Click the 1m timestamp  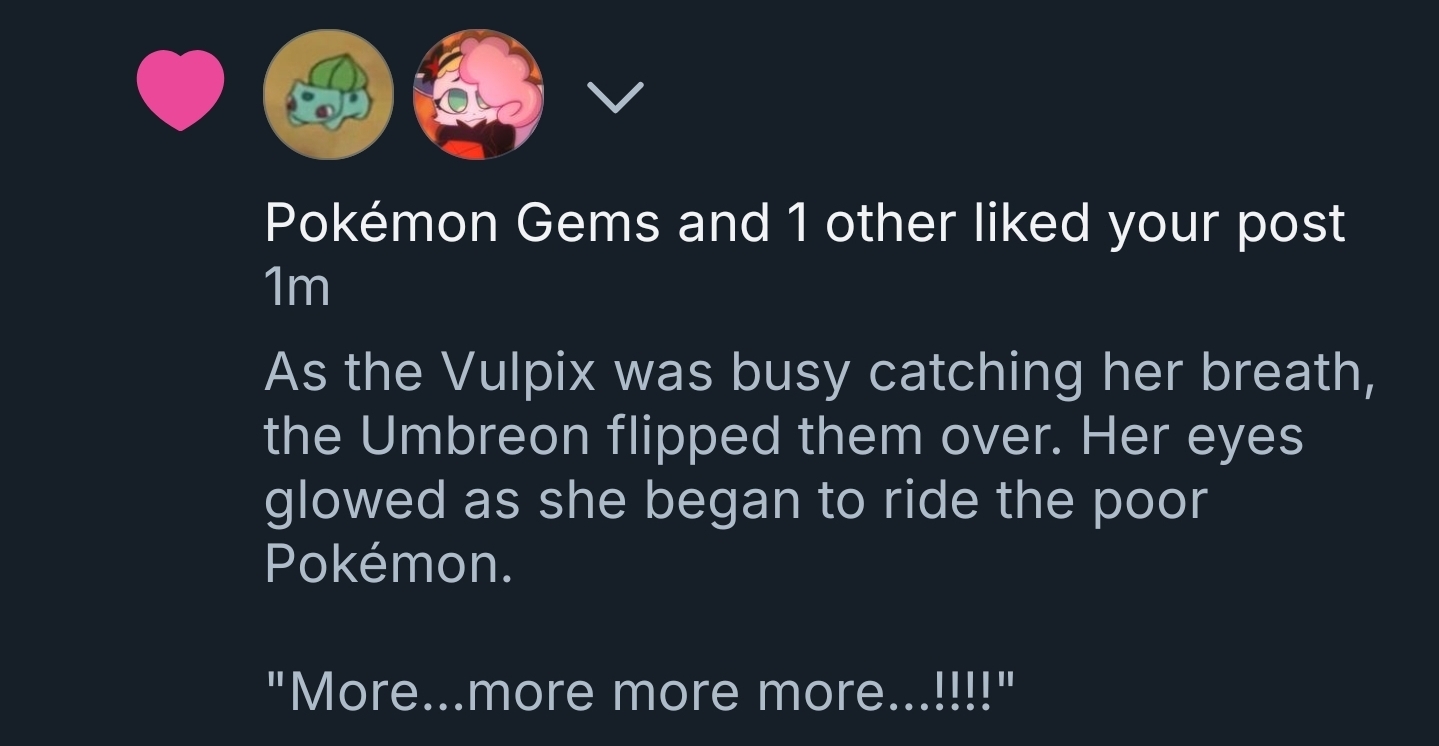pos(297,289)
